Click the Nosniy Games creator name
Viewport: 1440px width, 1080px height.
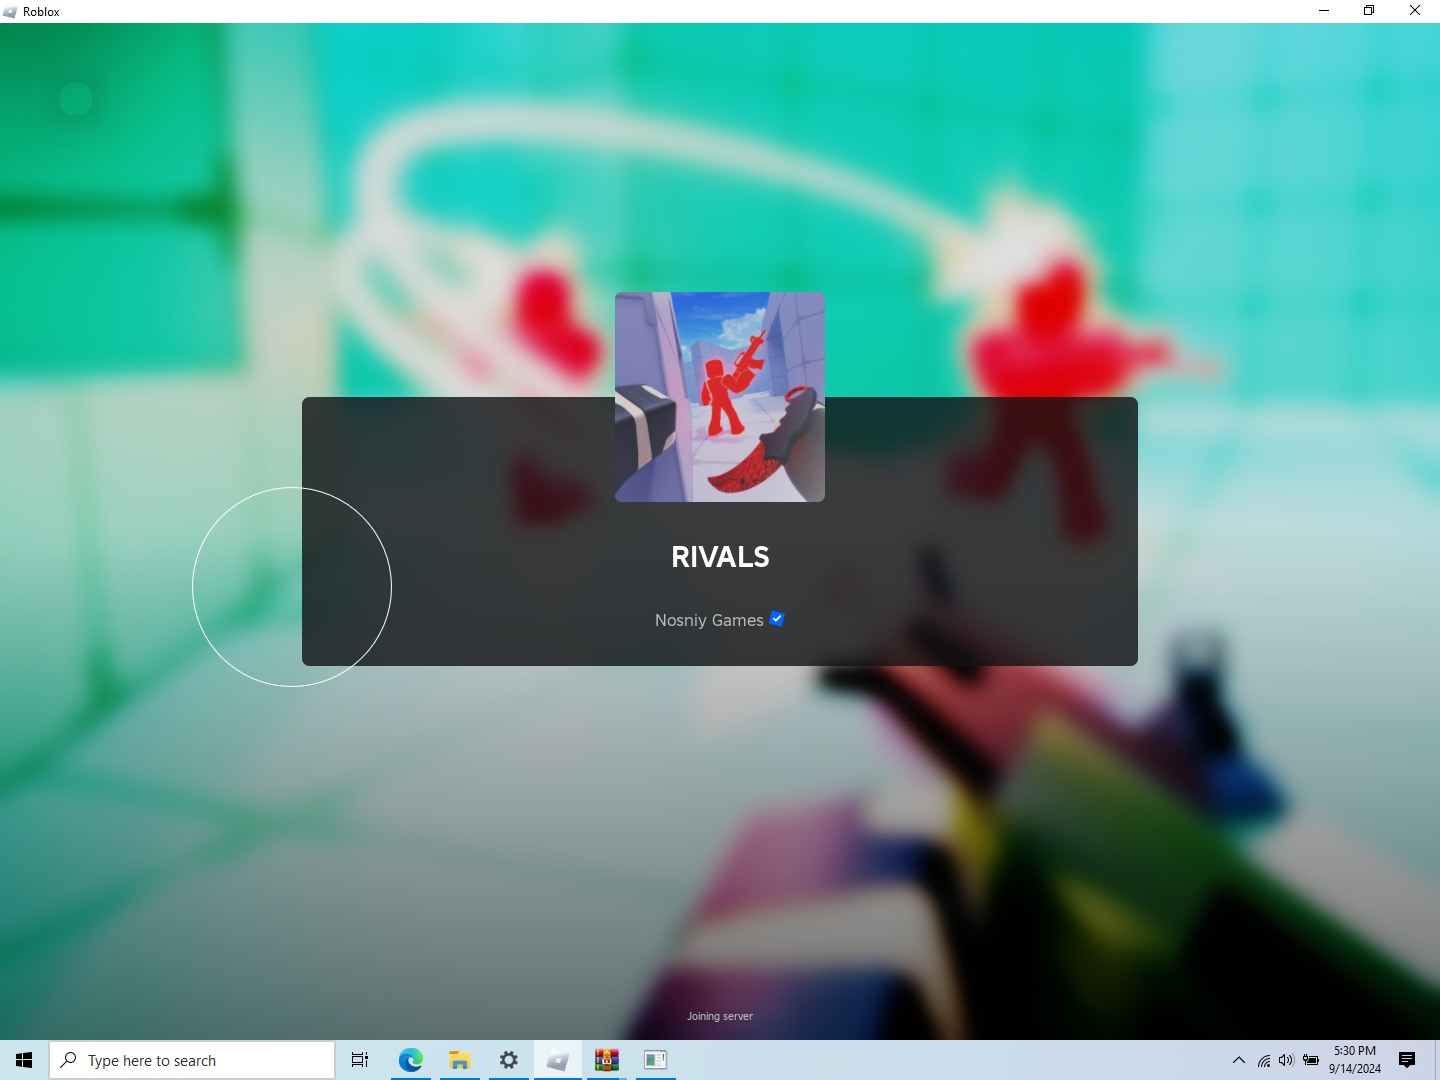click(709, 620)
